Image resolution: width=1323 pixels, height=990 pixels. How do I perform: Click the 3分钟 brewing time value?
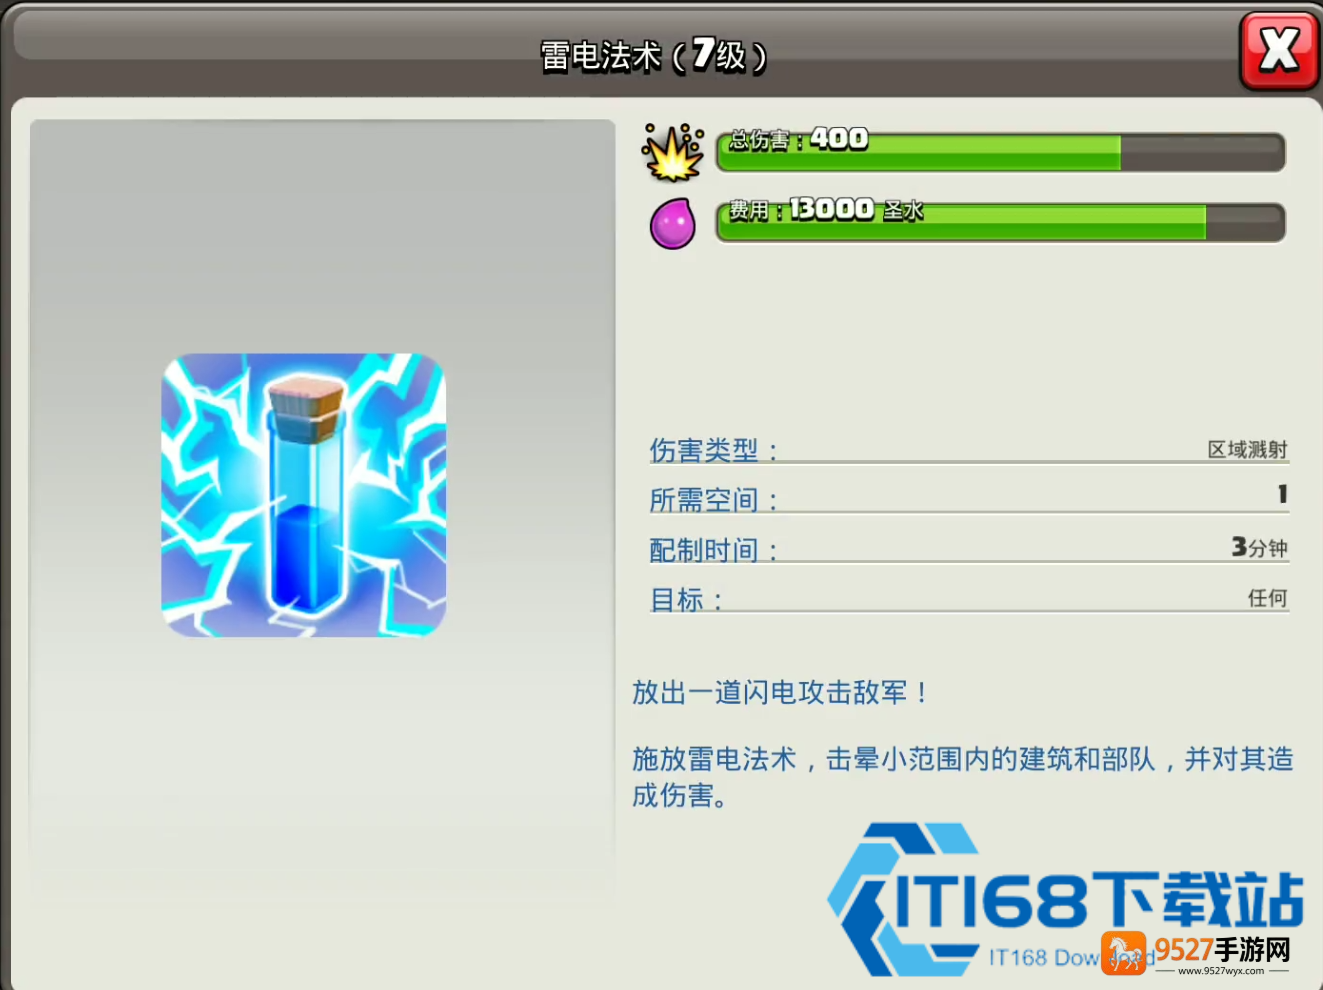tap(1259, 547)
